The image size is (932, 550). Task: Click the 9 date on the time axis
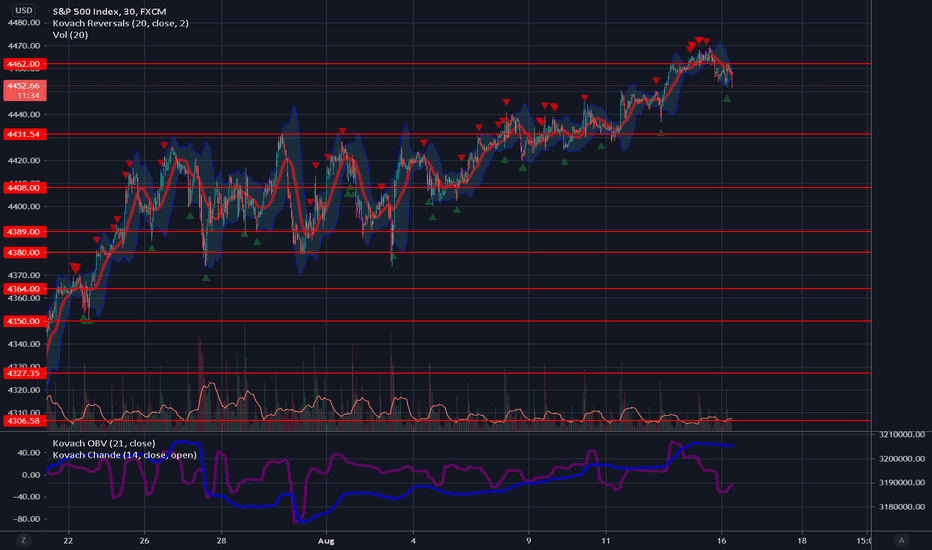click(528, 541)
